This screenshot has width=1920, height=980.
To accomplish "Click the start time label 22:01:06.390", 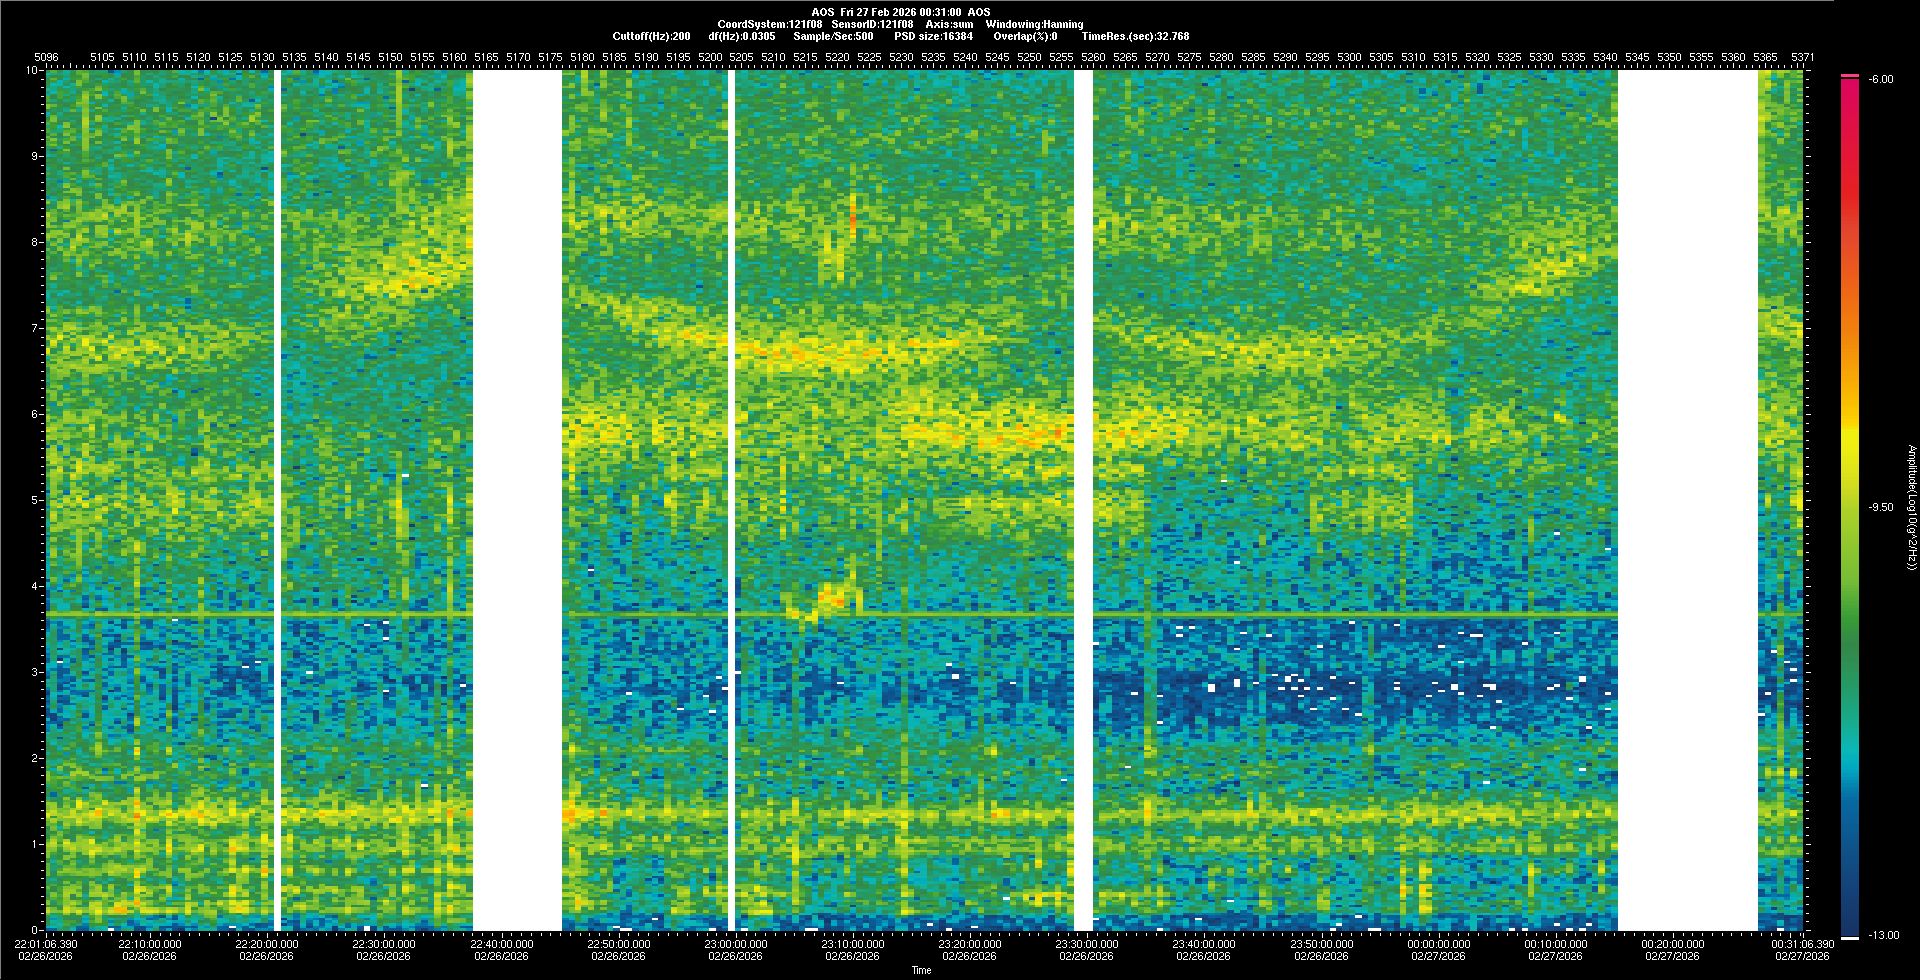I will click(x=46, y=944).
